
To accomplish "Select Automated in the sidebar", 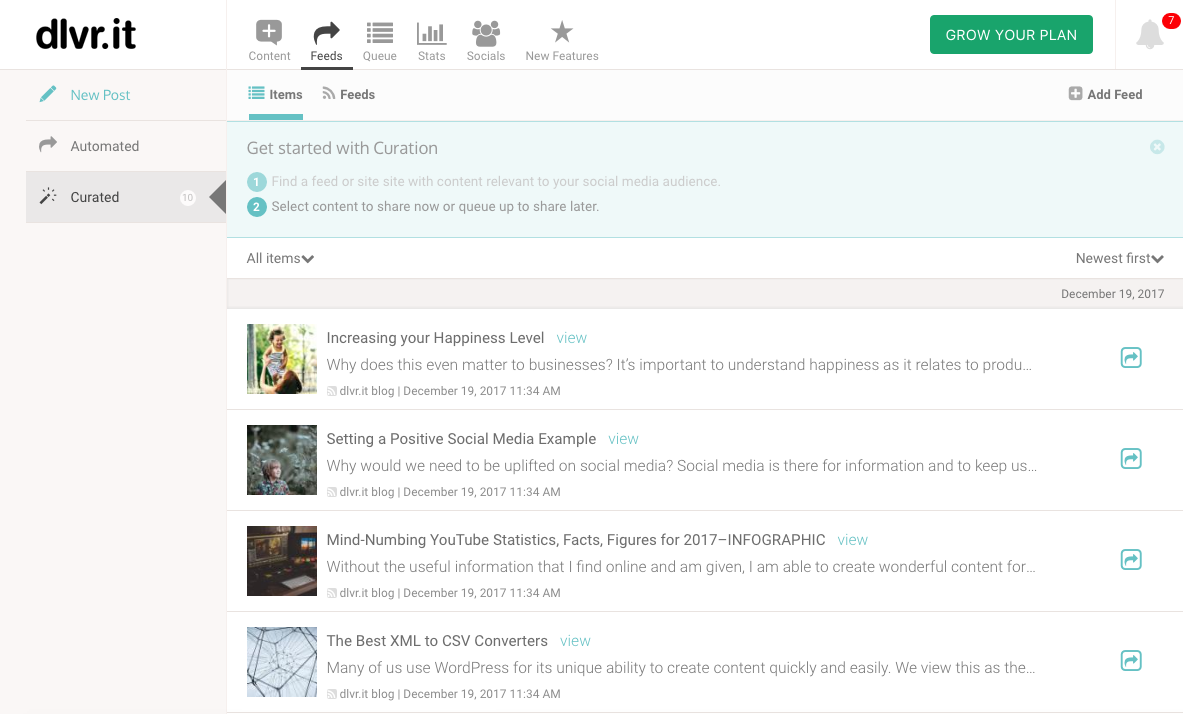I will [105, 146].
